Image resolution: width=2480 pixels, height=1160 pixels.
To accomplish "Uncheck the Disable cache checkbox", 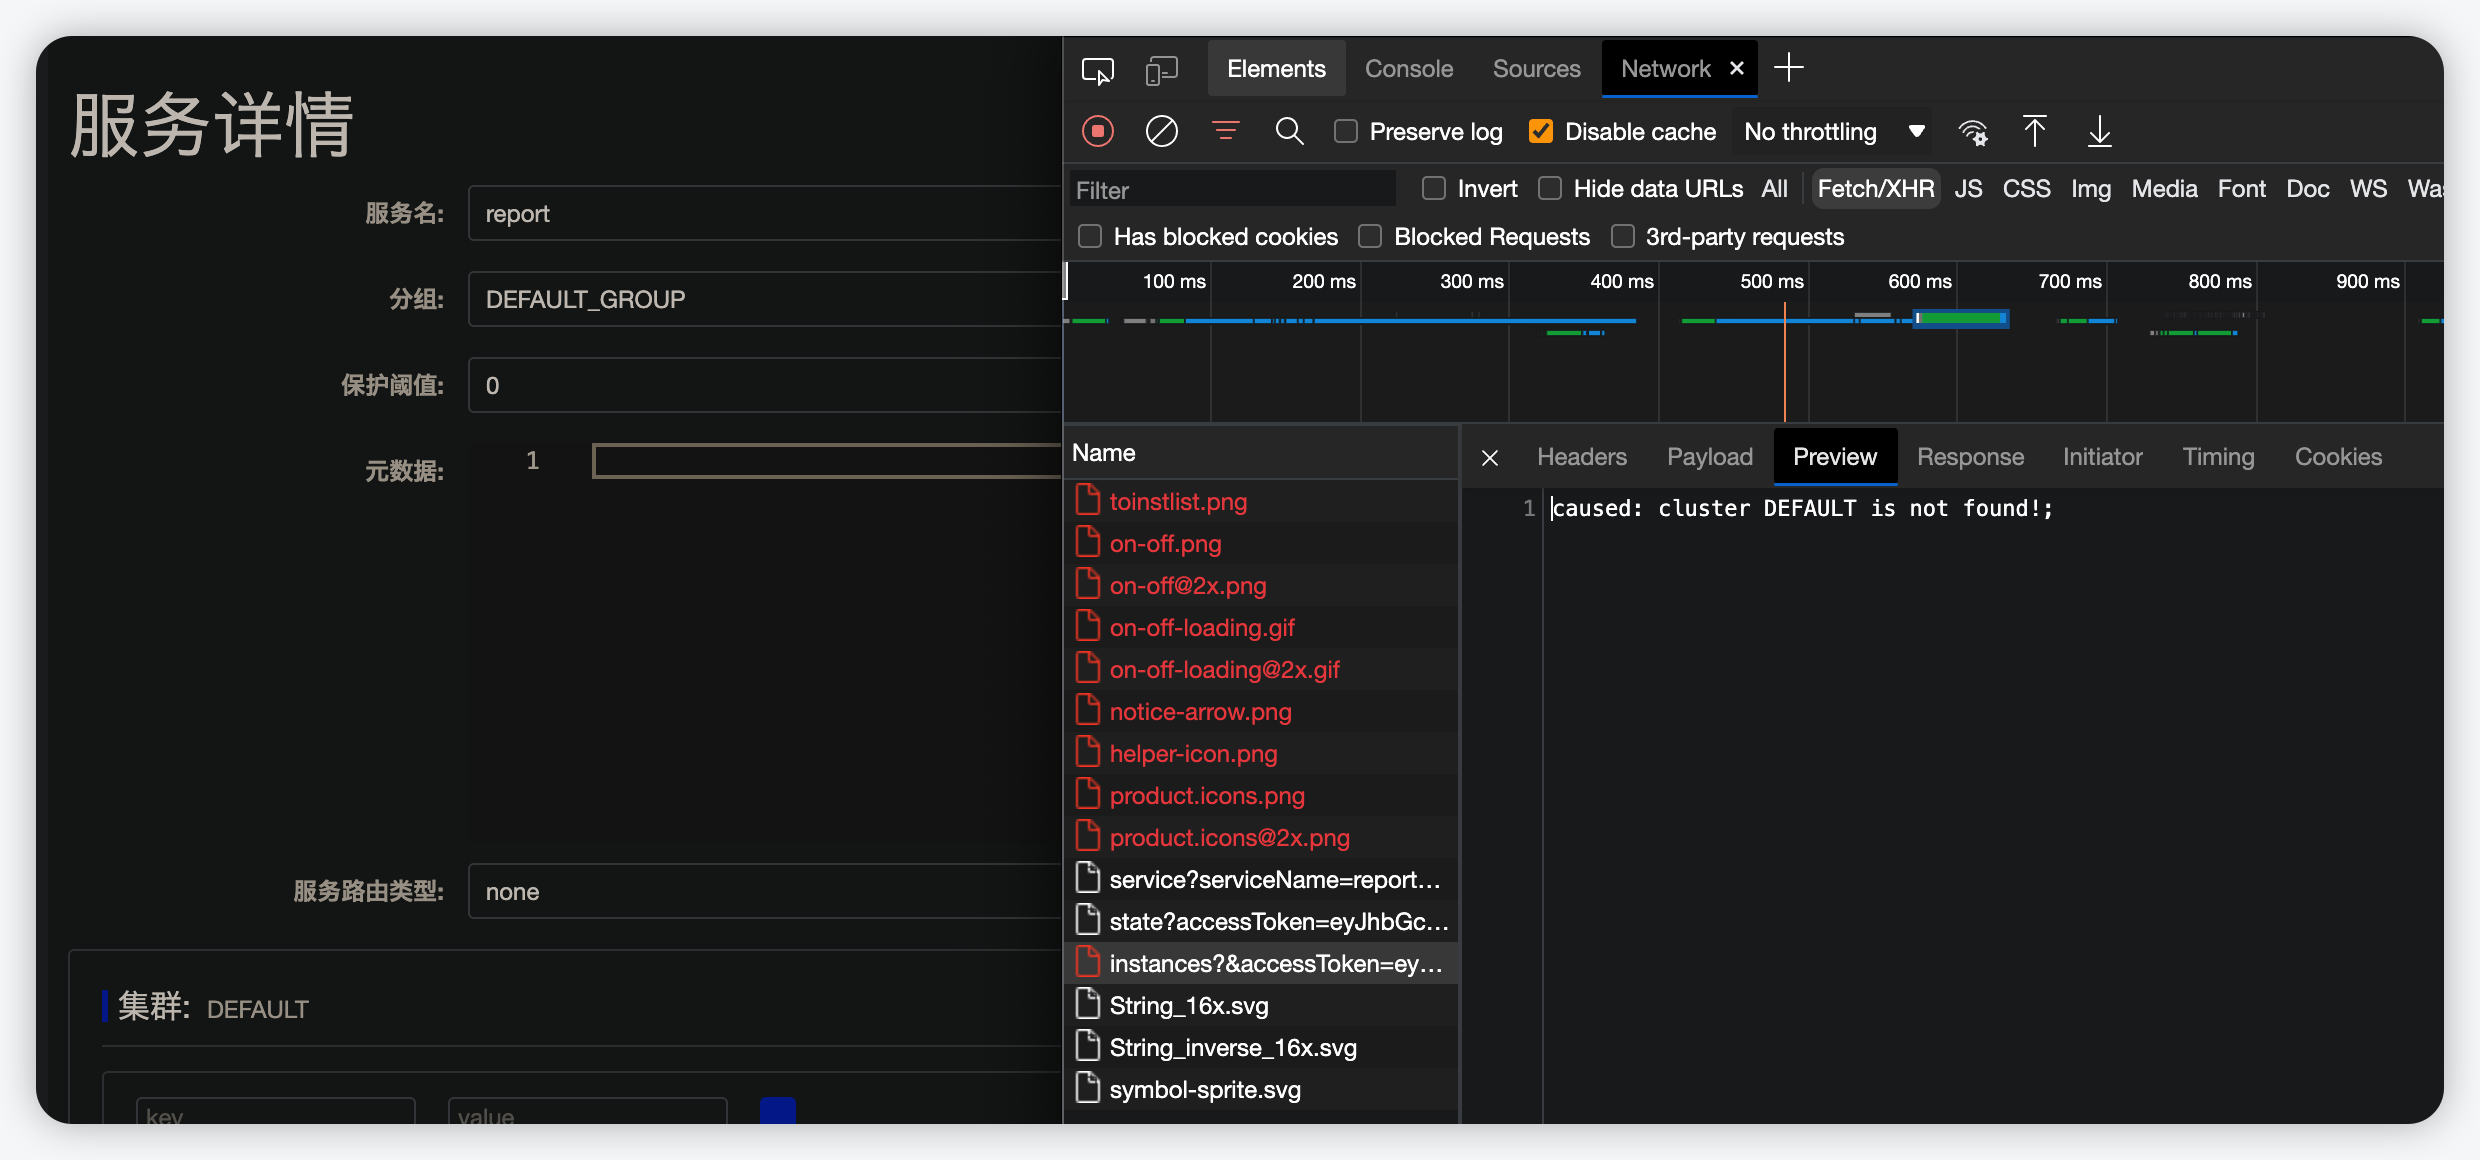I will click(1541, 131).
